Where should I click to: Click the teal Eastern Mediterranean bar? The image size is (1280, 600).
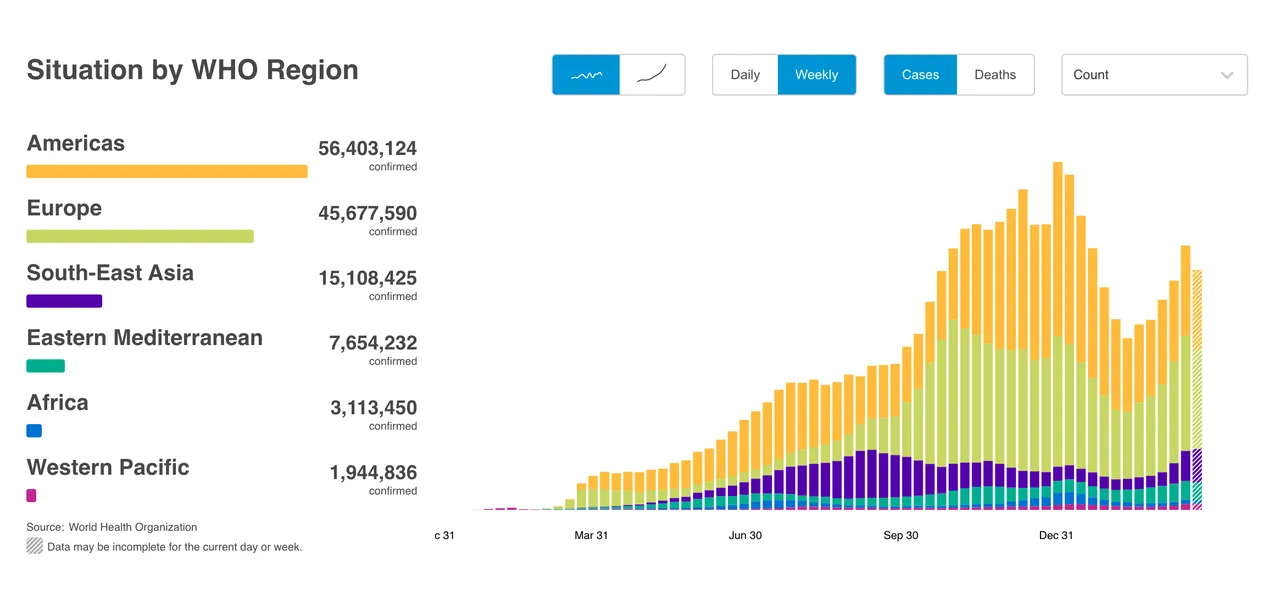point(46,366)
